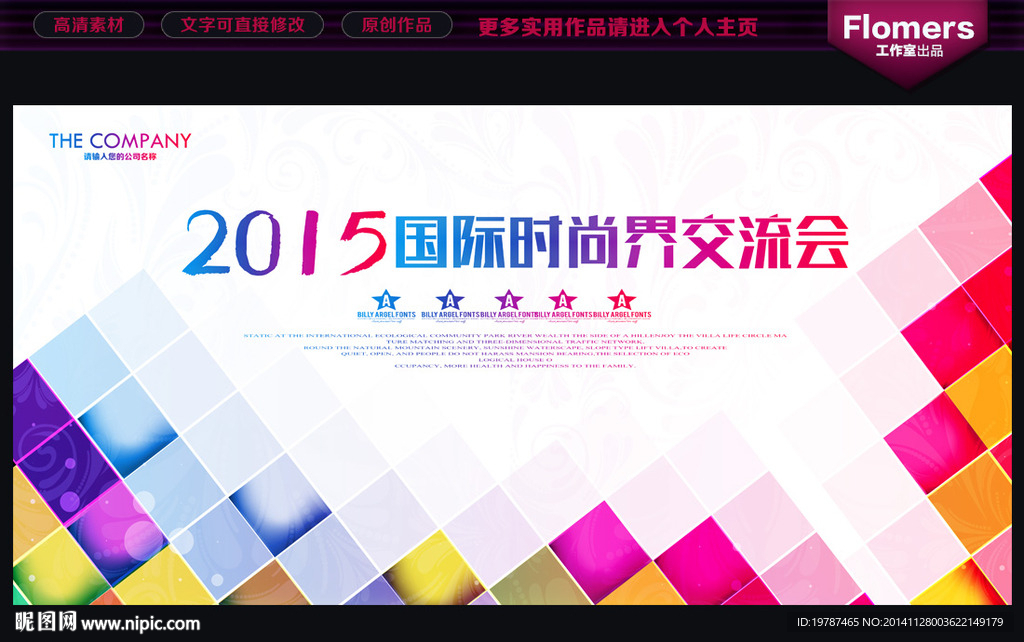This screenshot has width=1024, height=642.
Task: Click the Flomers badge title
Action: click(x=908, y=27)
